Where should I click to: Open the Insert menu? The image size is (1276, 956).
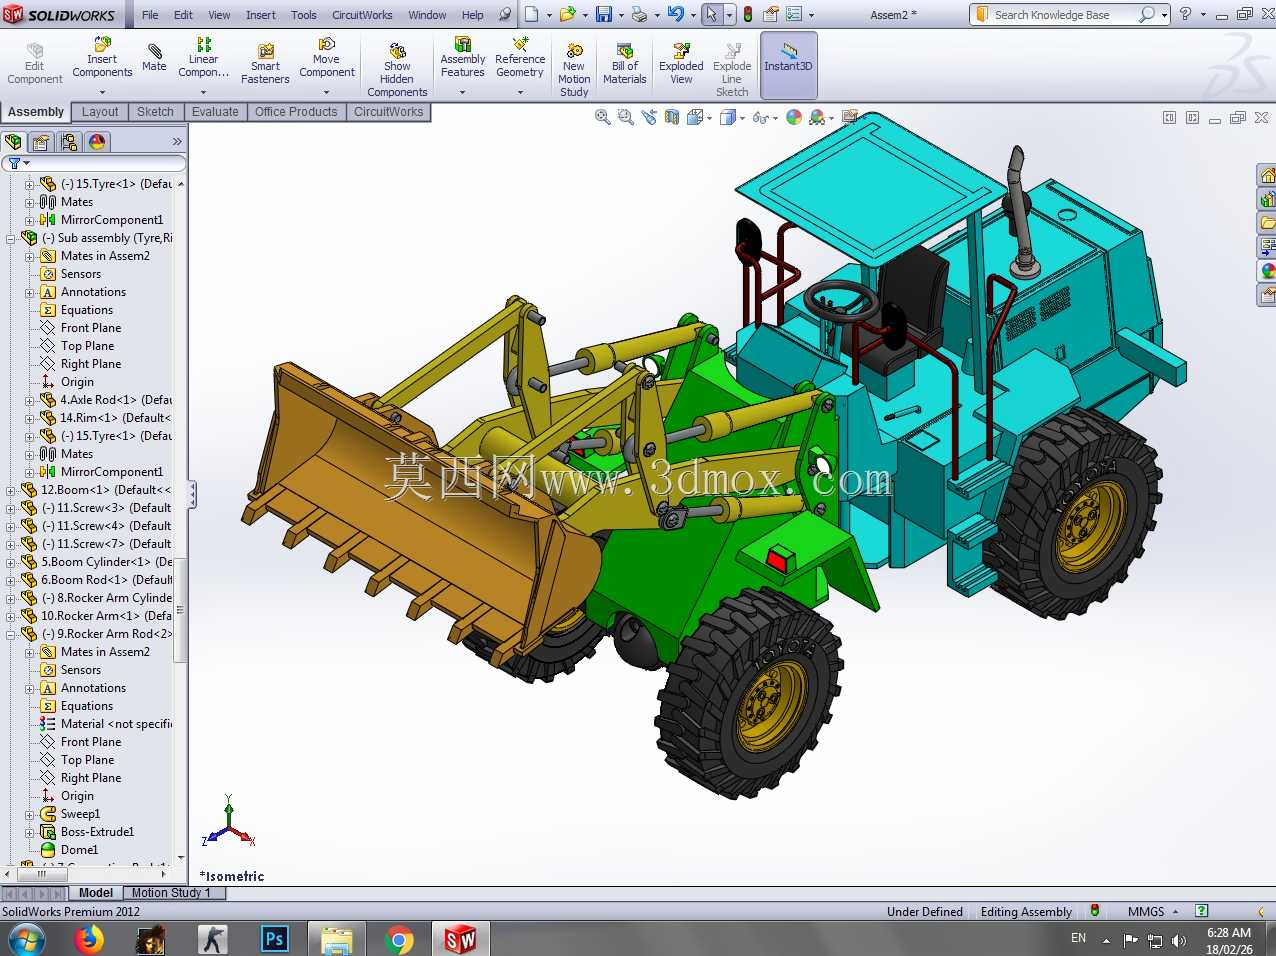point(261,15)
